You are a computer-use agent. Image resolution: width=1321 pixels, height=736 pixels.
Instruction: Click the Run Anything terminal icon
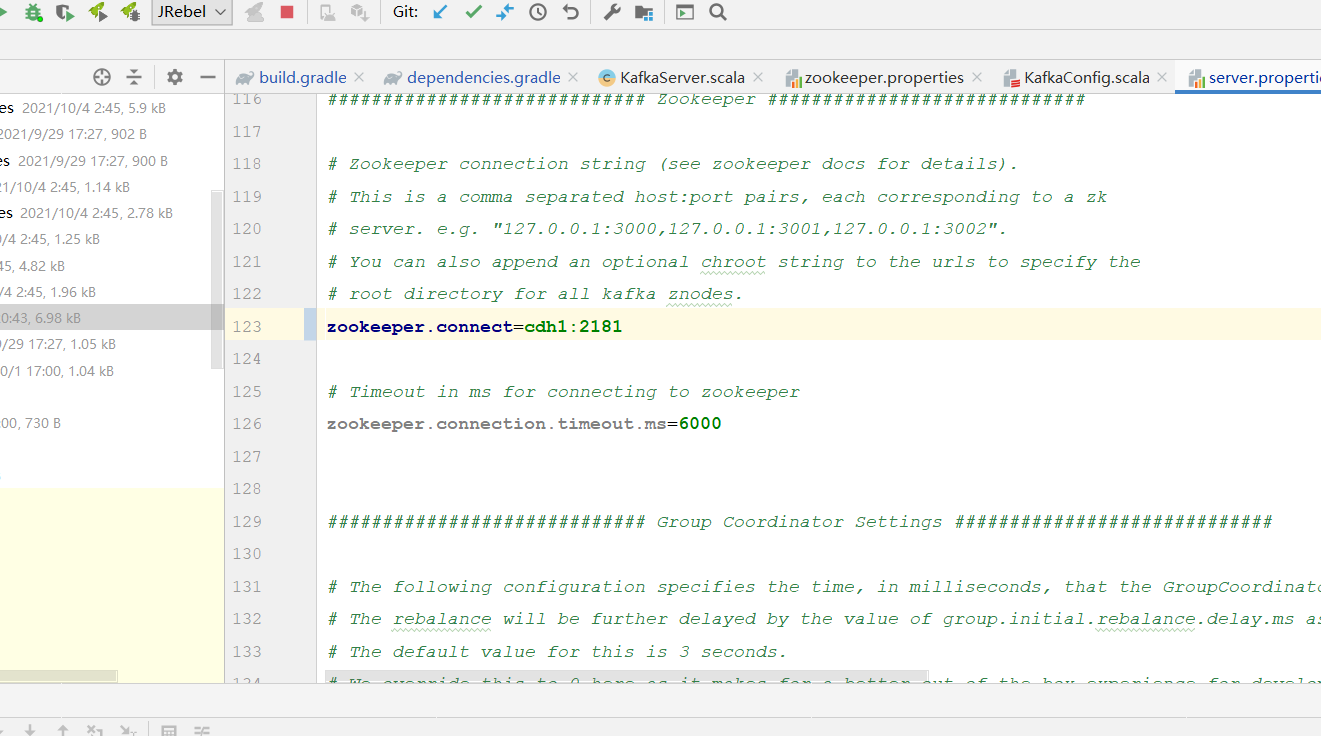(x=685, y=12)
